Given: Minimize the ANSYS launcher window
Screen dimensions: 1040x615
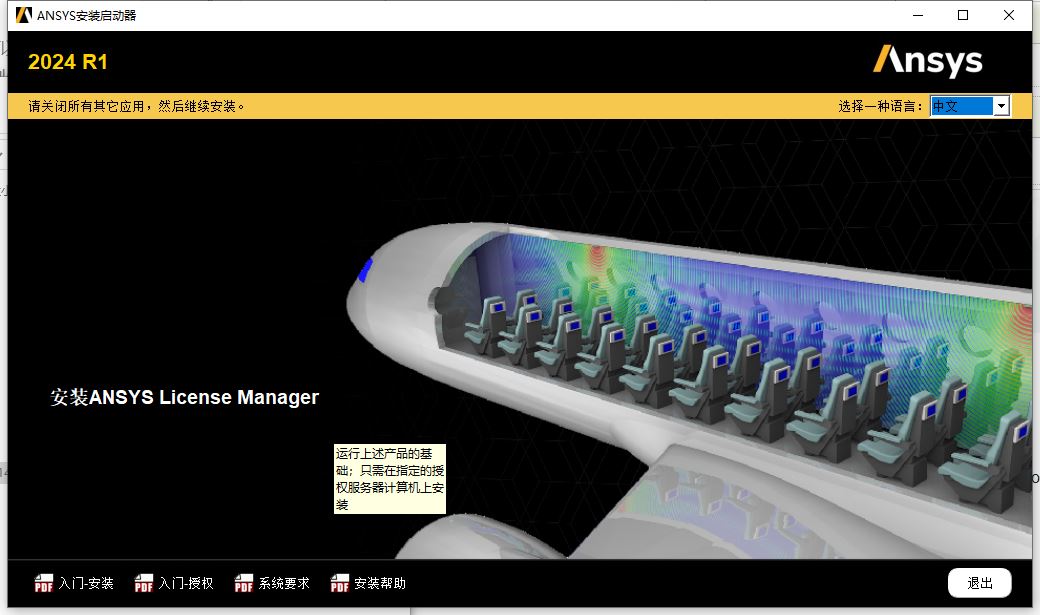Looking at the screenshot, I should click(x=918, y=15).
